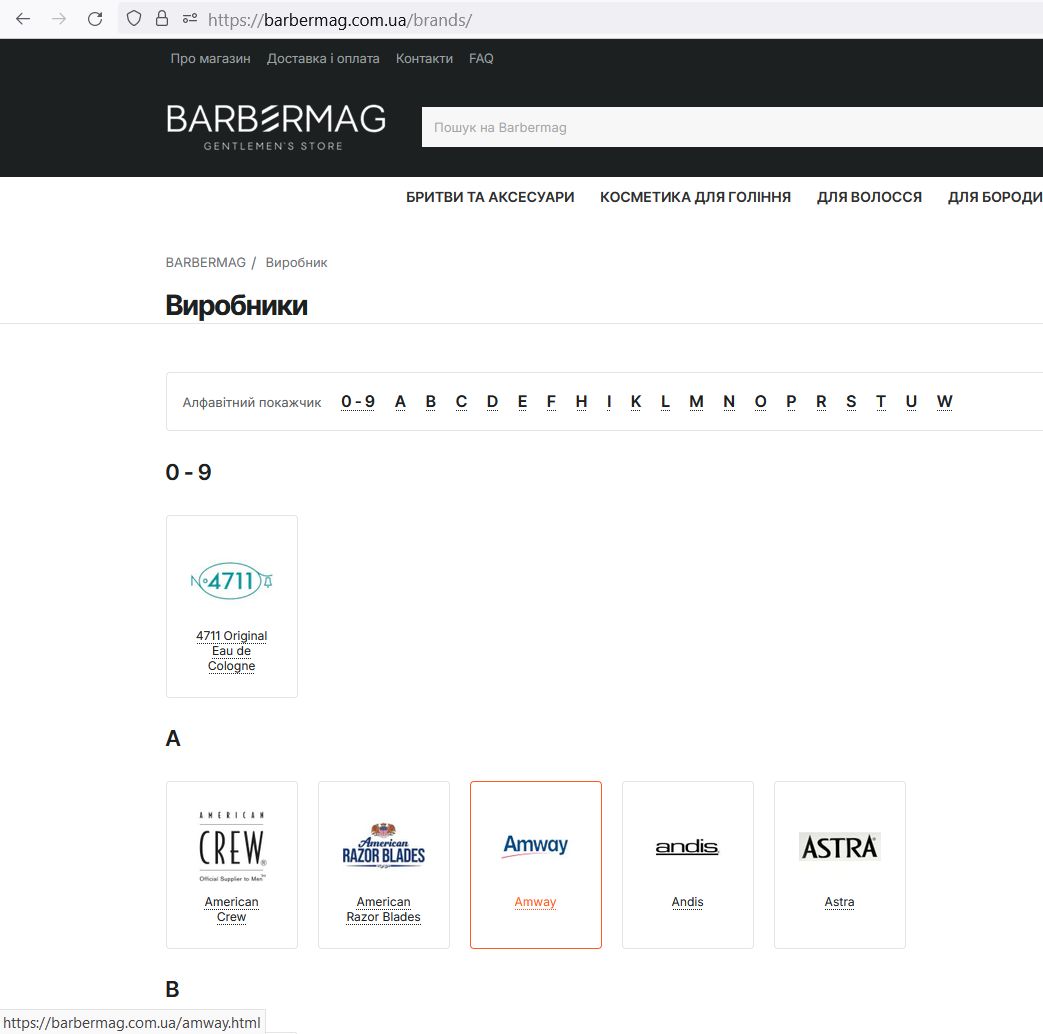Jump to letter U in index
Screen dimensions: 1043x1034
coord(911,401)
